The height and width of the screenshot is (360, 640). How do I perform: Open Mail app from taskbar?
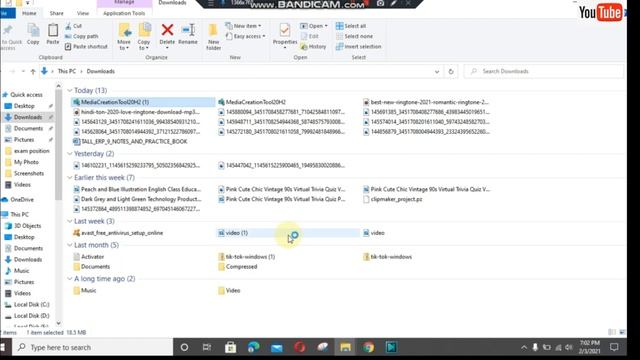click(x=276, y=347)
